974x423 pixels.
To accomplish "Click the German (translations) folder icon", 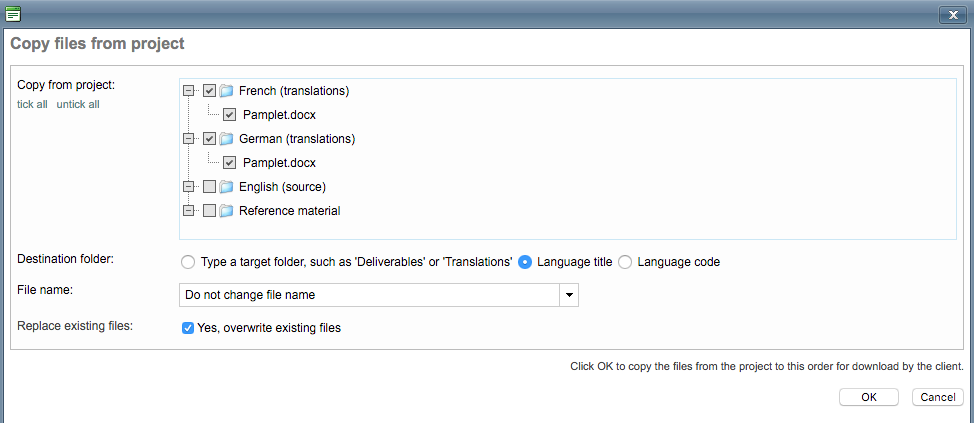I will tap(226, 139).
